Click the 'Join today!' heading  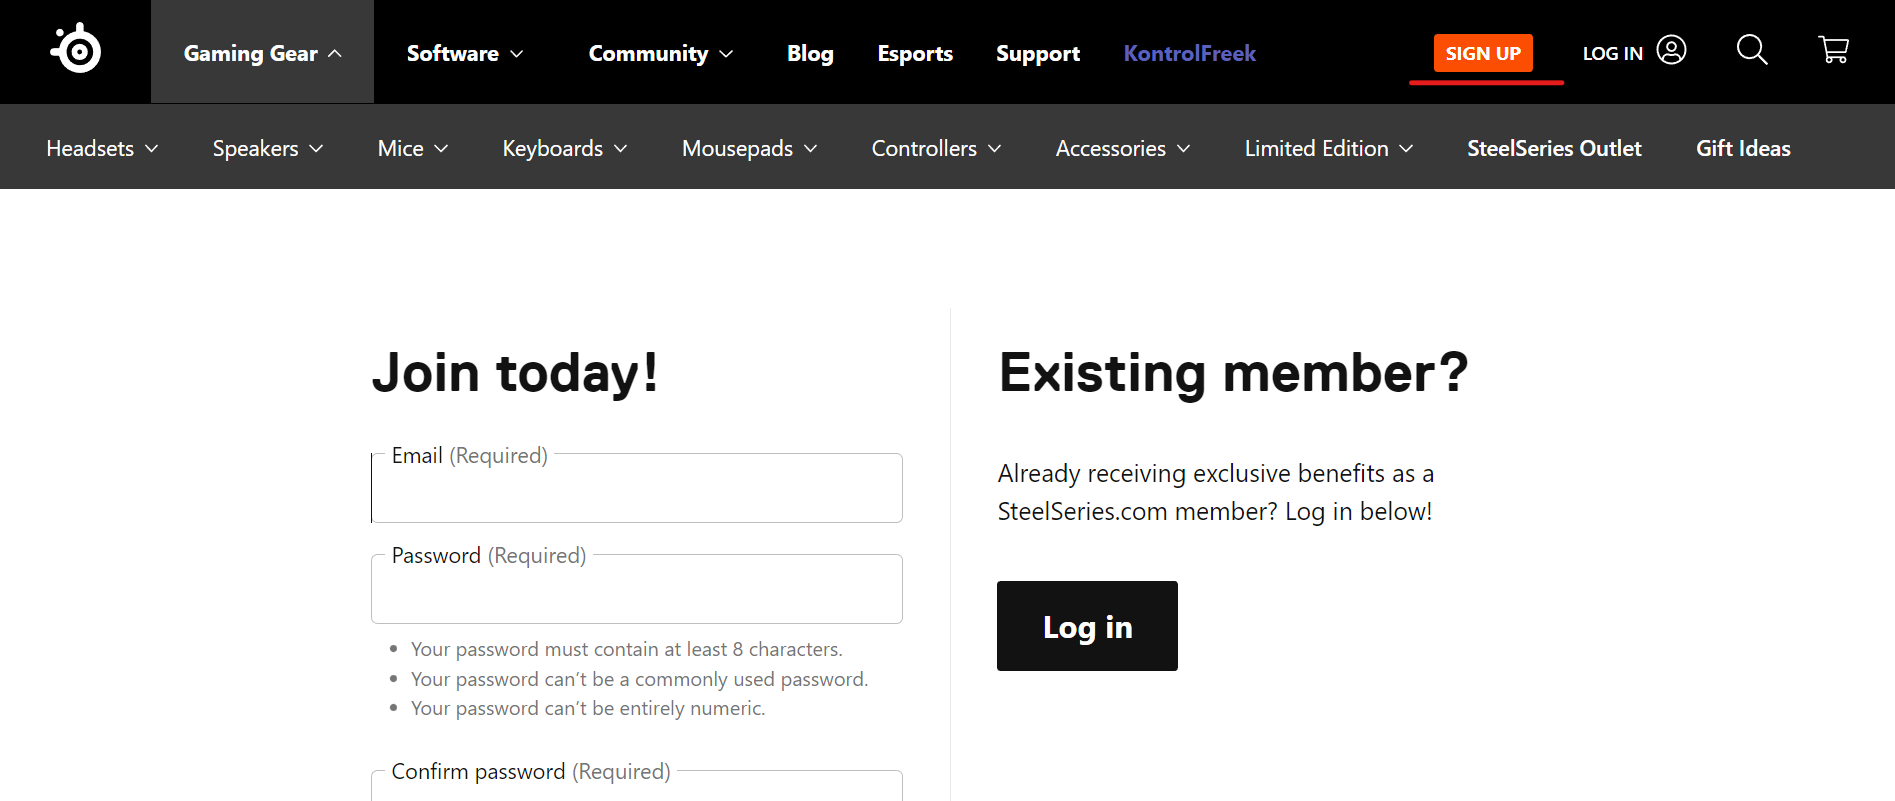[x=515, y=373]
